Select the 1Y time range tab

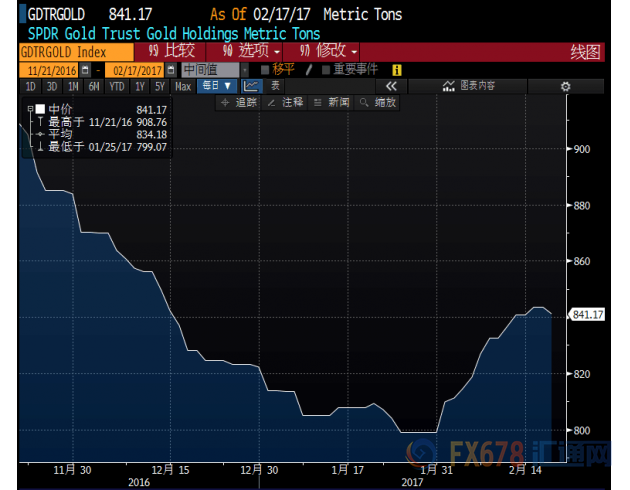(140, 86)
